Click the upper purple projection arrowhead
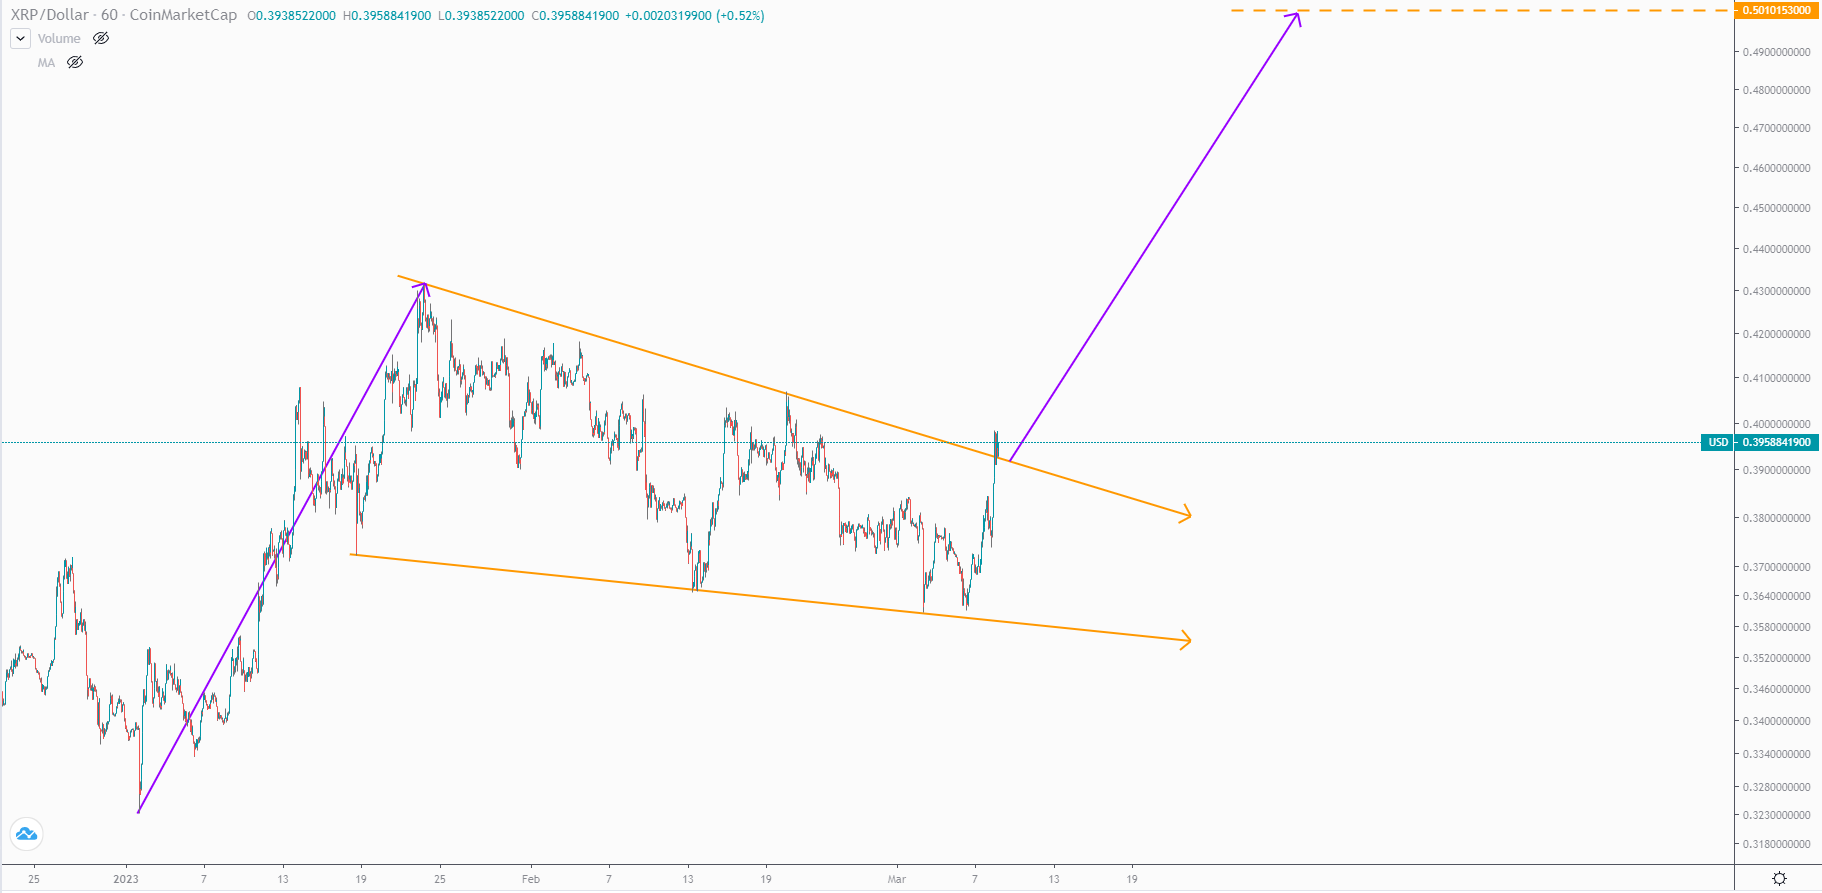 tap(1296, 15)
